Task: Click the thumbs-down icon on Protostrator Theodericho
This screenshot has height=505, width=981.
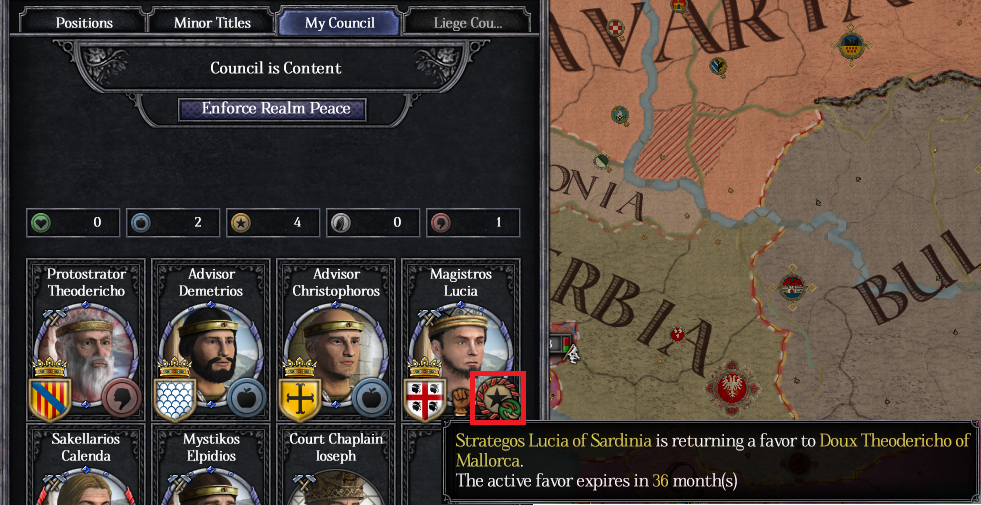Action: tap(121, 399)
